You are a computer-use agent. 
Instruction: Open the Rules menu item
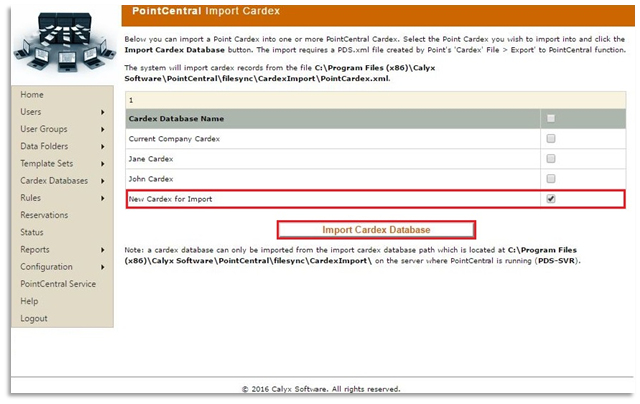tap(30, 198)
